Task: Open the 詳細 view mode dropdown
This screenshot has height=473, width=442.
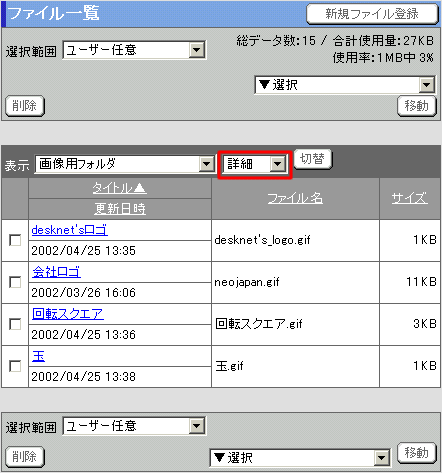Action: pos(255,164)
